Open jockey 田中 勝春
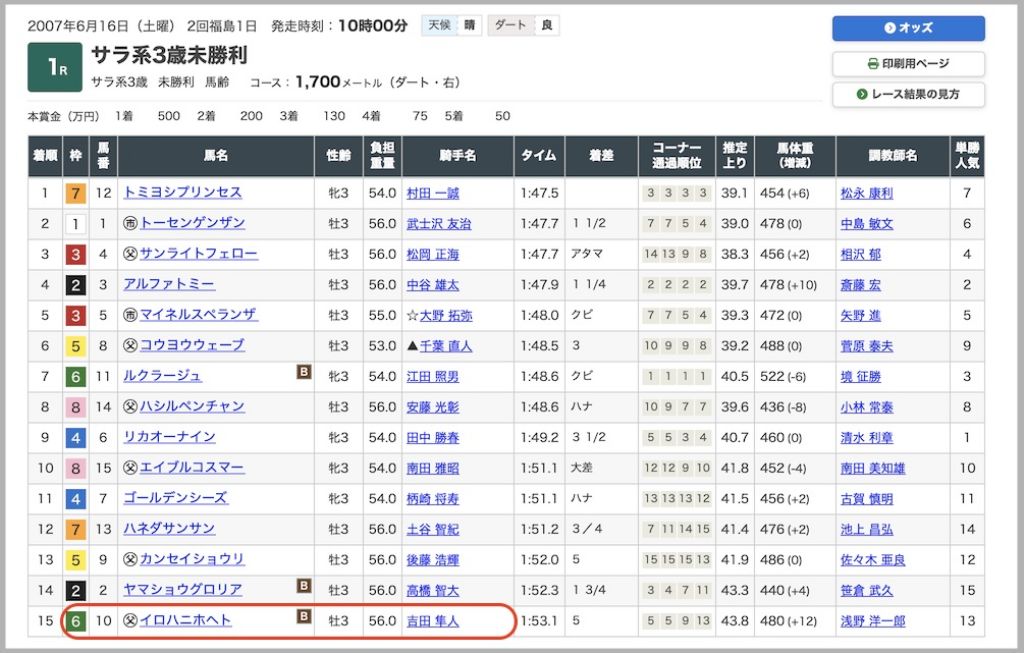The width and height of the screenshot is (1024, 653). point(432,438)
